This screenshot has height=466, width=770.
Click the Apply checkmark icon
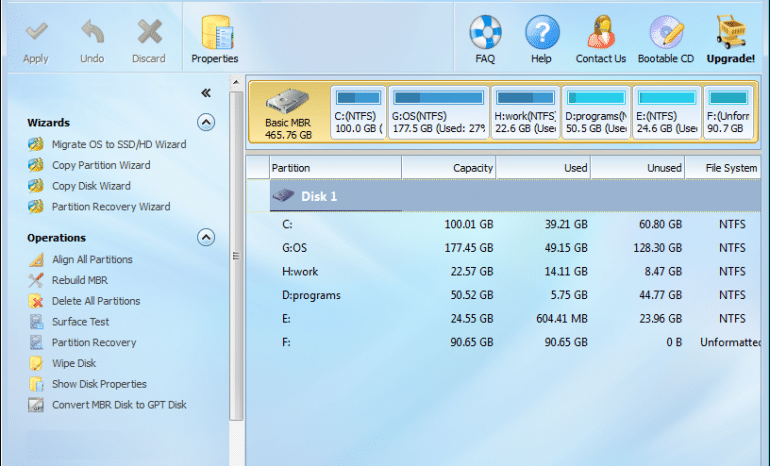tap(35, 32)
